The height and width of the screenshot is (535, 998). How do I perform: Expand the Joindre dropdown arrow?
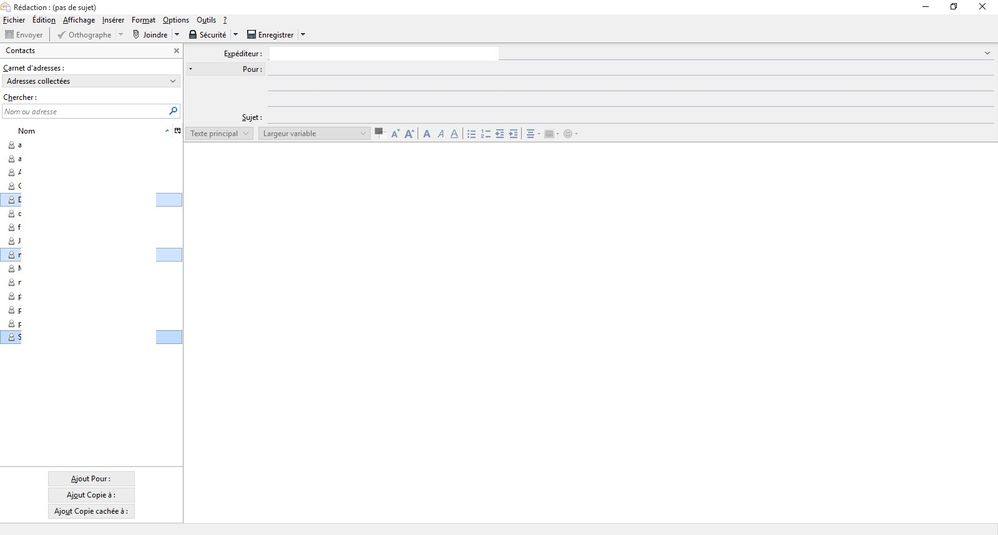(177, 35)
